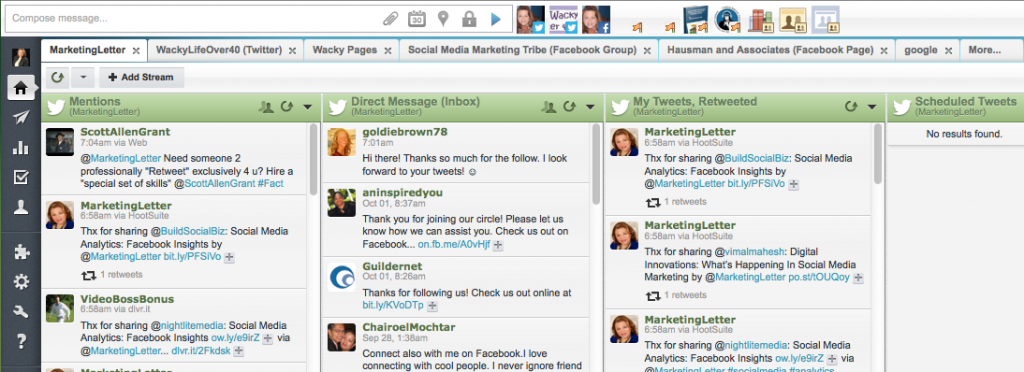Click the paperclip attachment icon
This screenshot has width=1024, height=372.
coord(391,19)
